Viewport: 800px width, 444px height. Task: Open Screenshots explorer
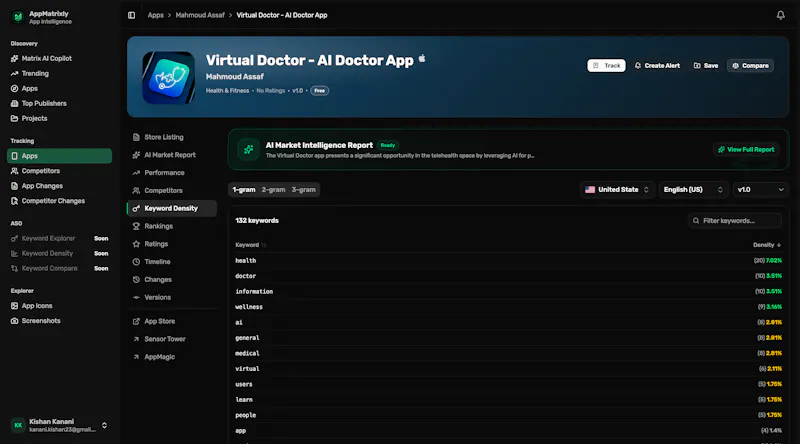point(41,321)
